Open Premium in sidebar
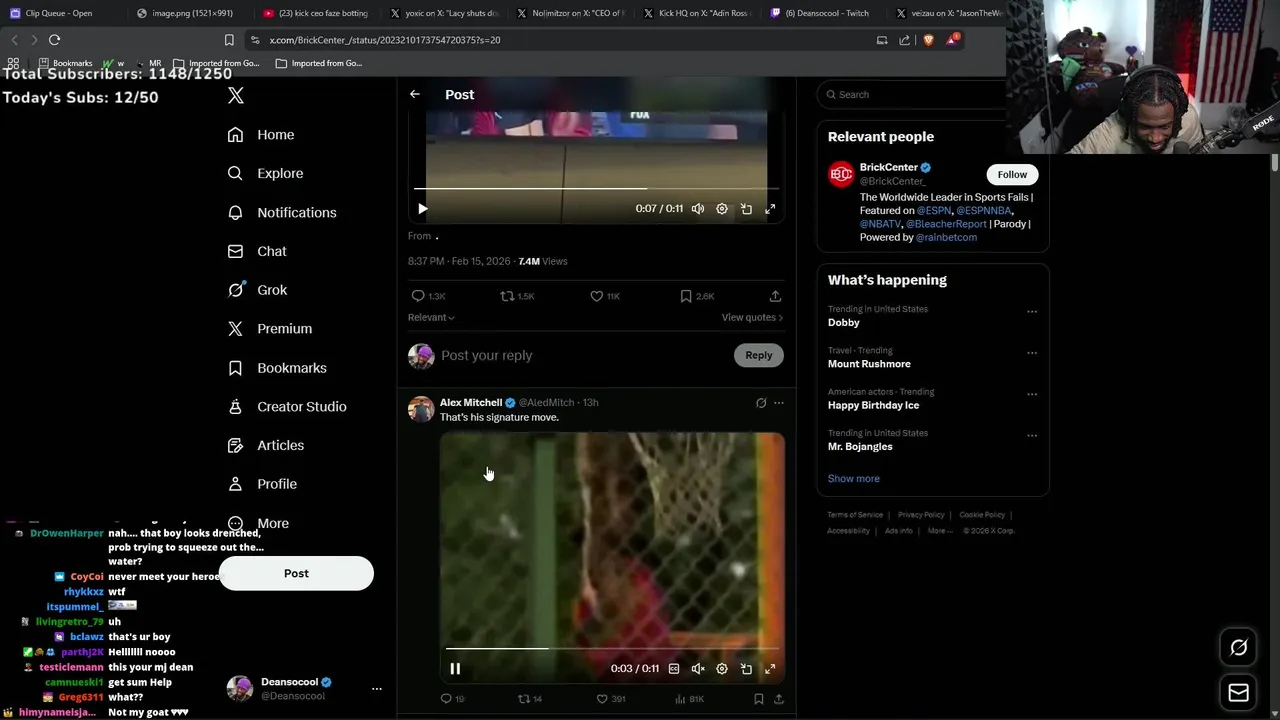This screenshot has width=1280, height=720. (270, 328)
